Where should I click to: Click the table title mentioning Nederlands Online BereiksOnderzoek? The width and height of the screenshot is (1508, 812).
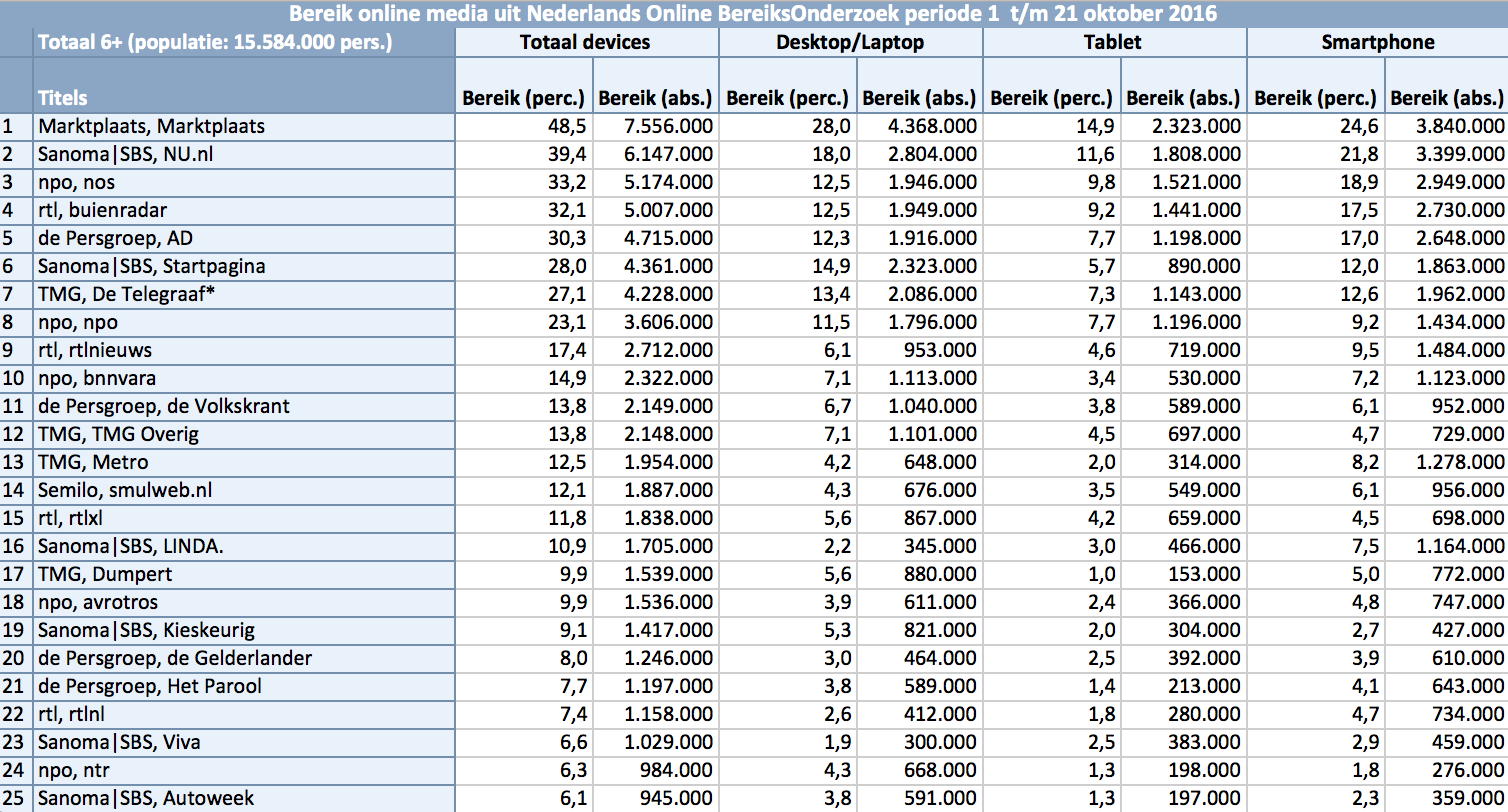tap(753, 13)
